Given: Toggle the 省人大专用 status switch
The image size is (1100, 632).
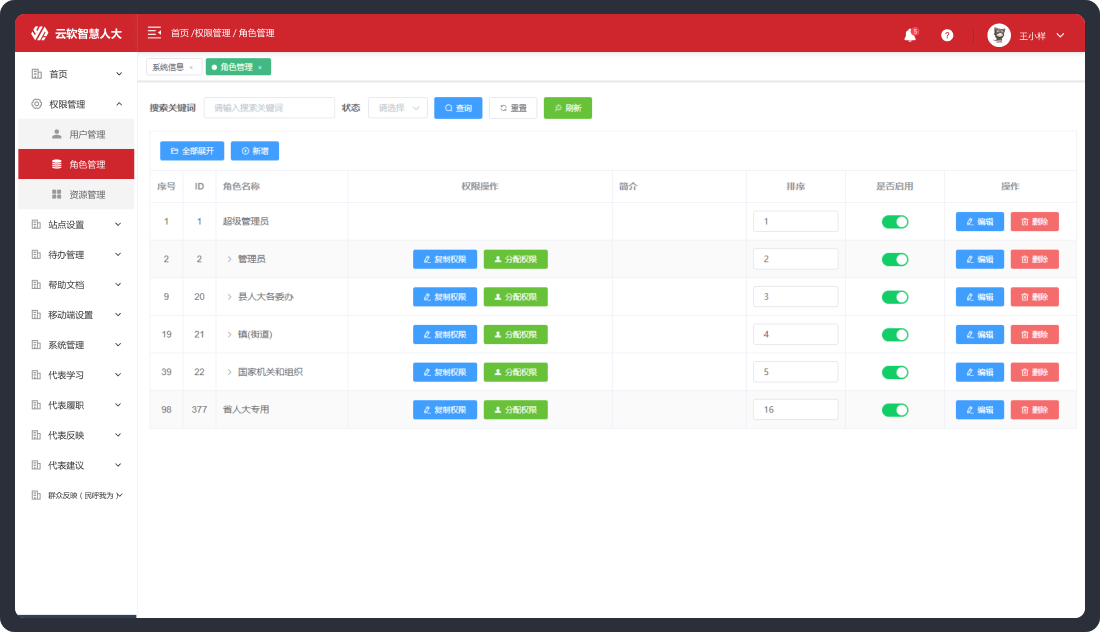Looking at the screenshot, I should [895, 409].
